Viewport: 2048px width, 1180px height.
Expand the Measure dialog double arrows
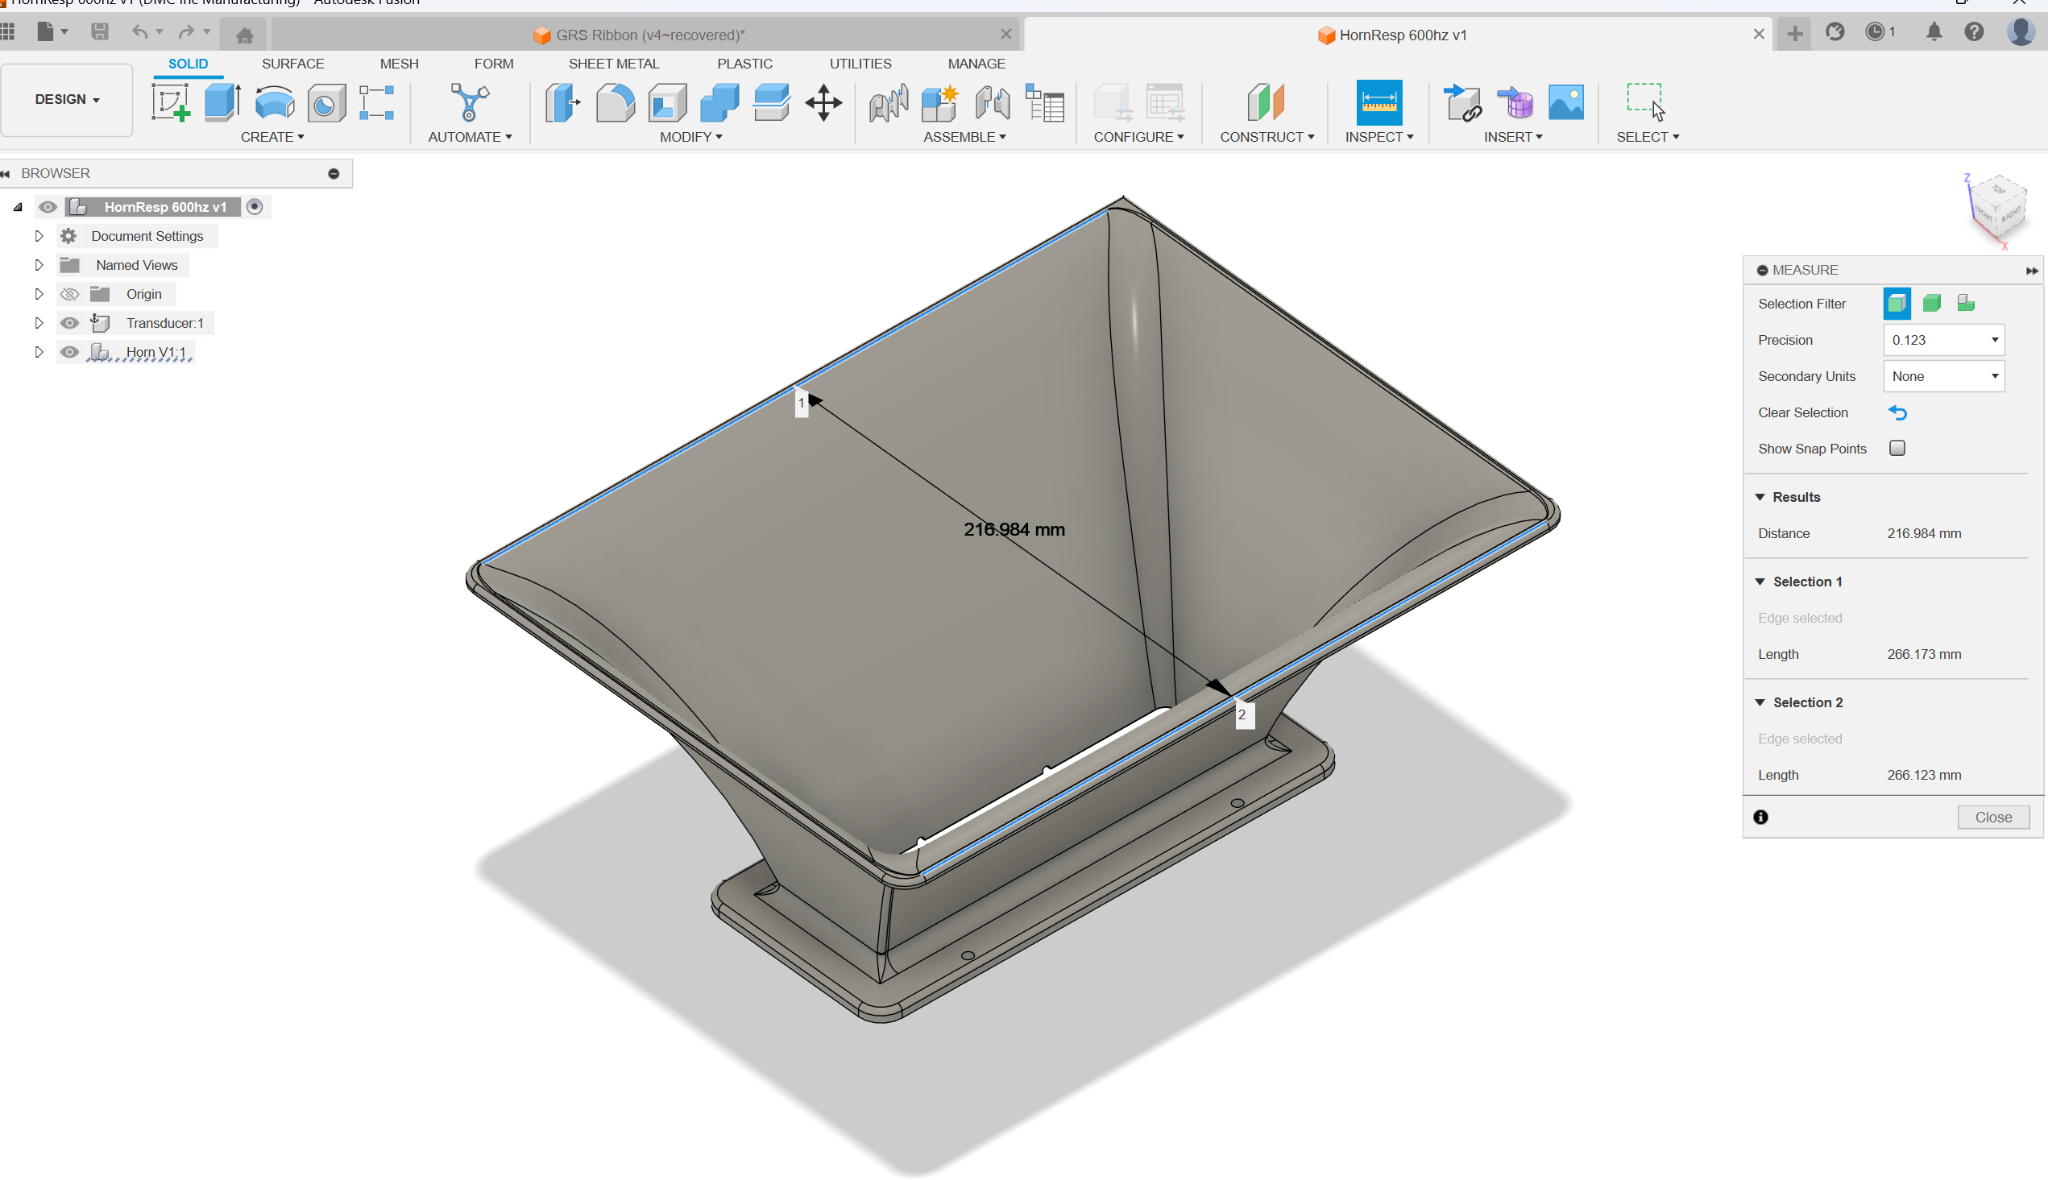[x=2032, y=270]
